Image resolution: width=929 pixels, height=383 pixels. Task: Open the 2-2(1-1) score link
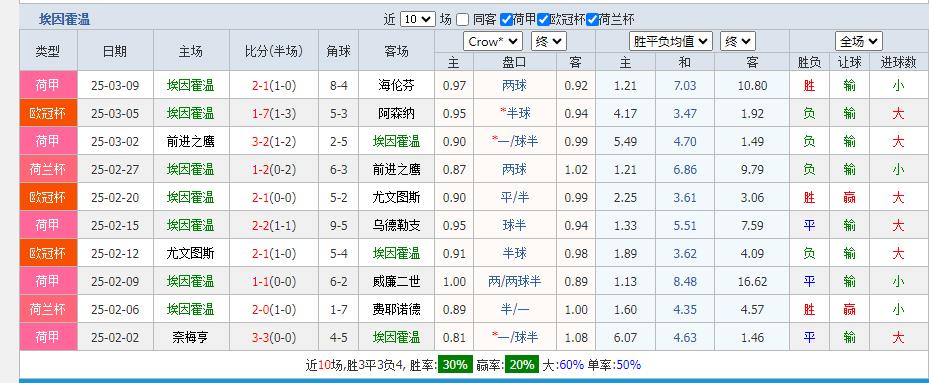[274, 225]
